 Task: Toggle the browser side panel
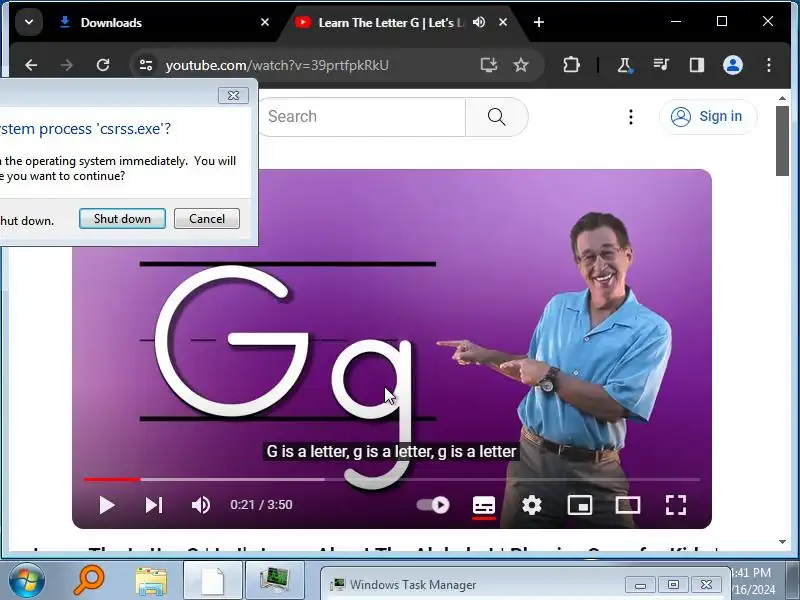(x=697, y=65)
